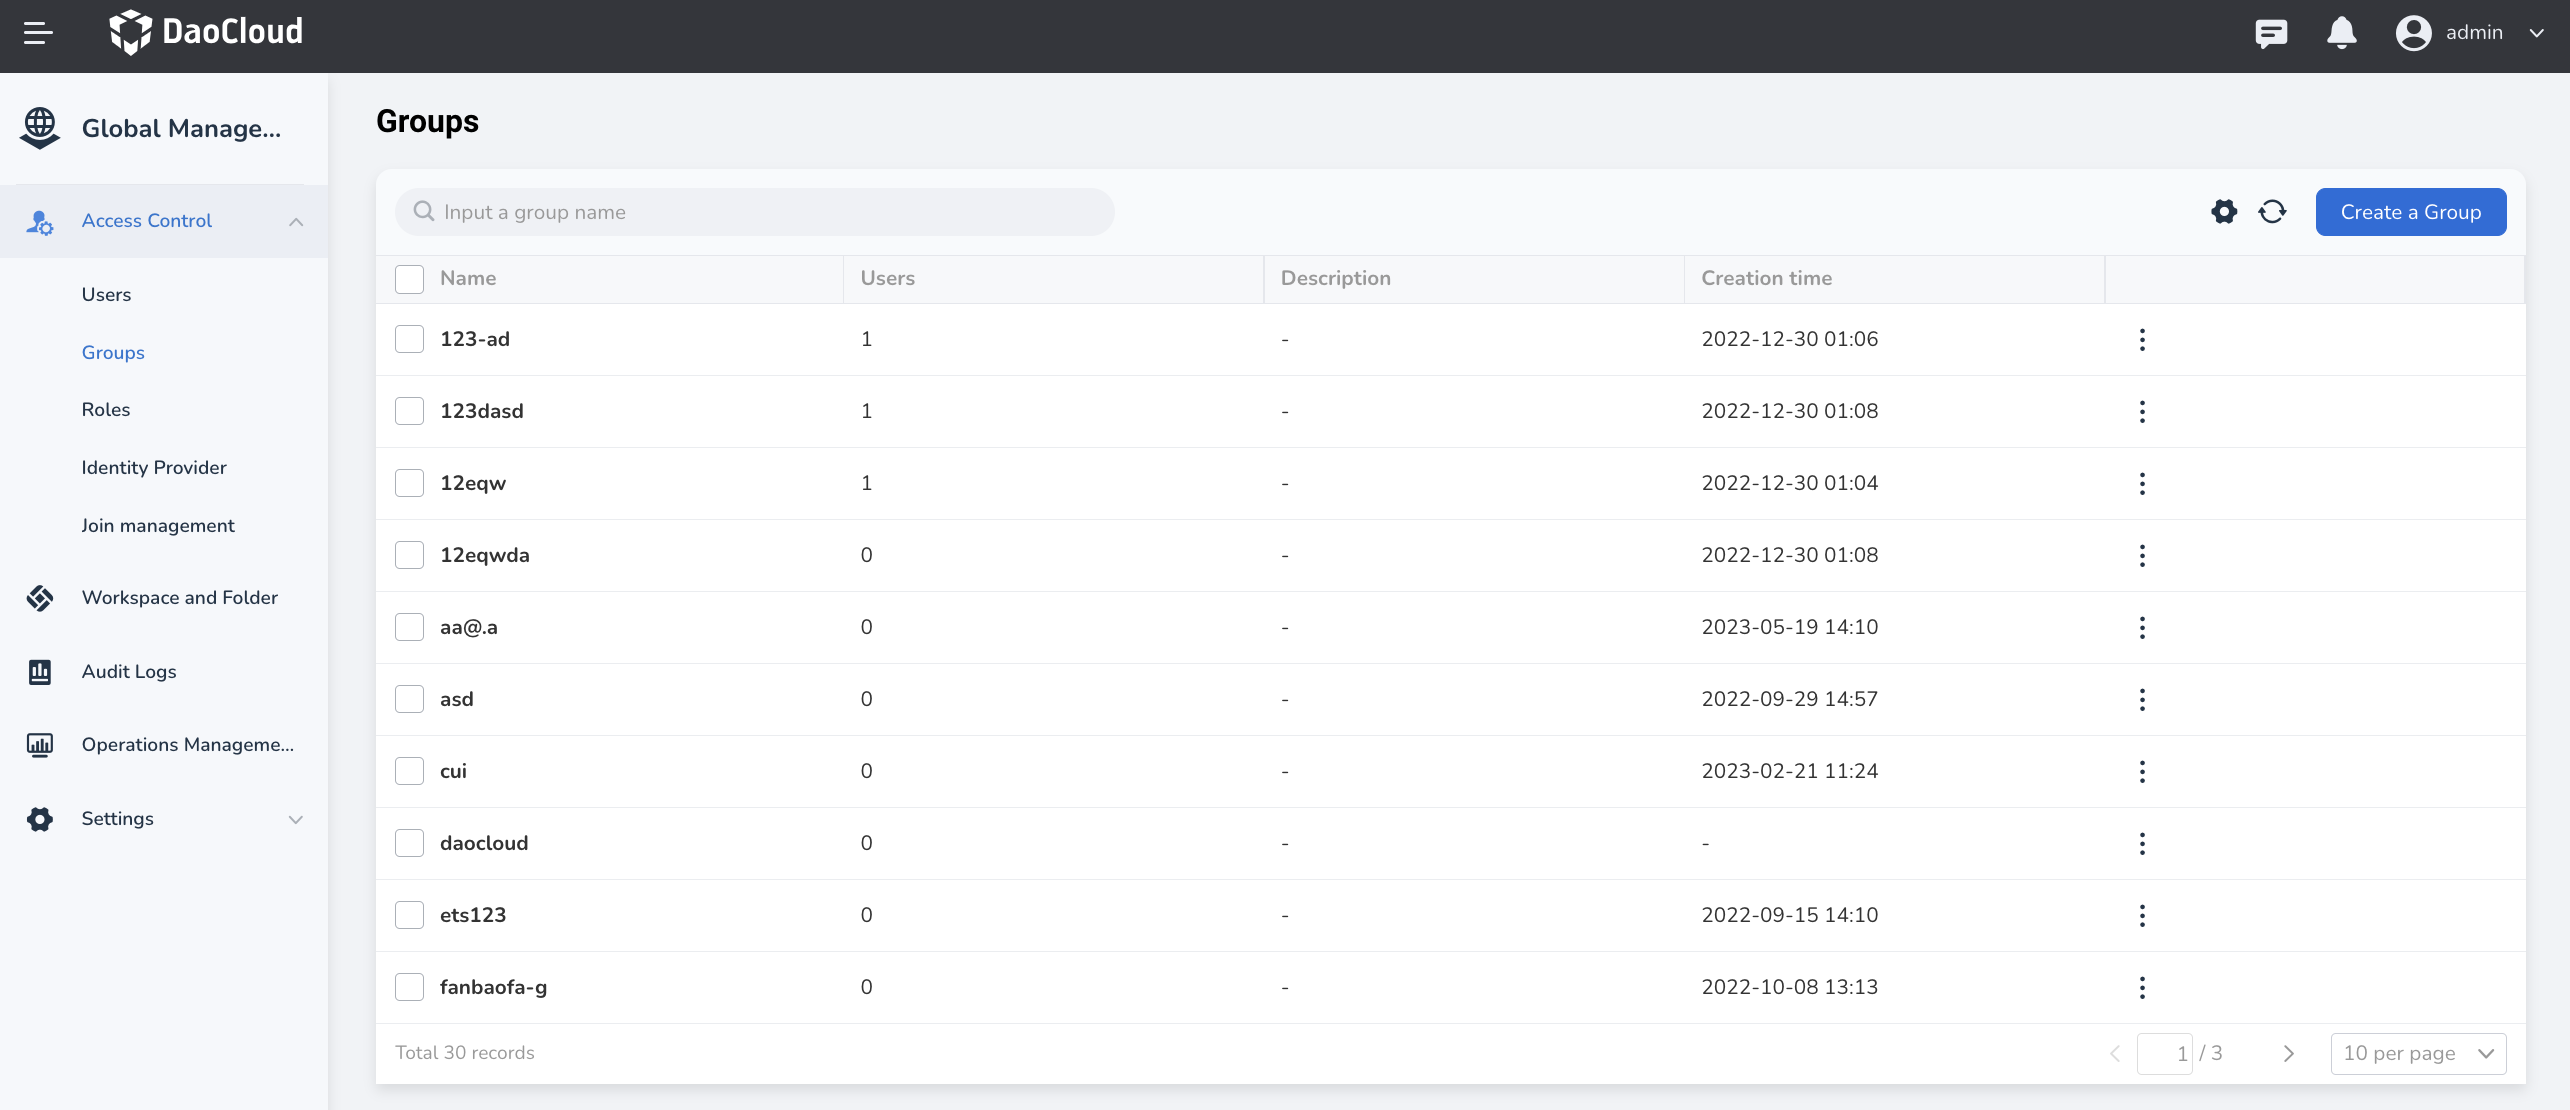
Task: Open Audit Logs menu item
Action: click(x=129, y=672)
